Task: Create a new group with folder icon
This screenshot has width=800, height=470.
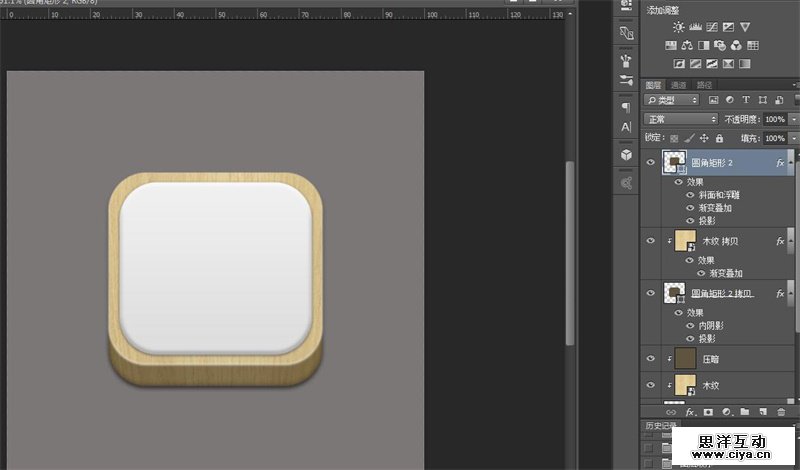Action: click(x=743, y=411)
